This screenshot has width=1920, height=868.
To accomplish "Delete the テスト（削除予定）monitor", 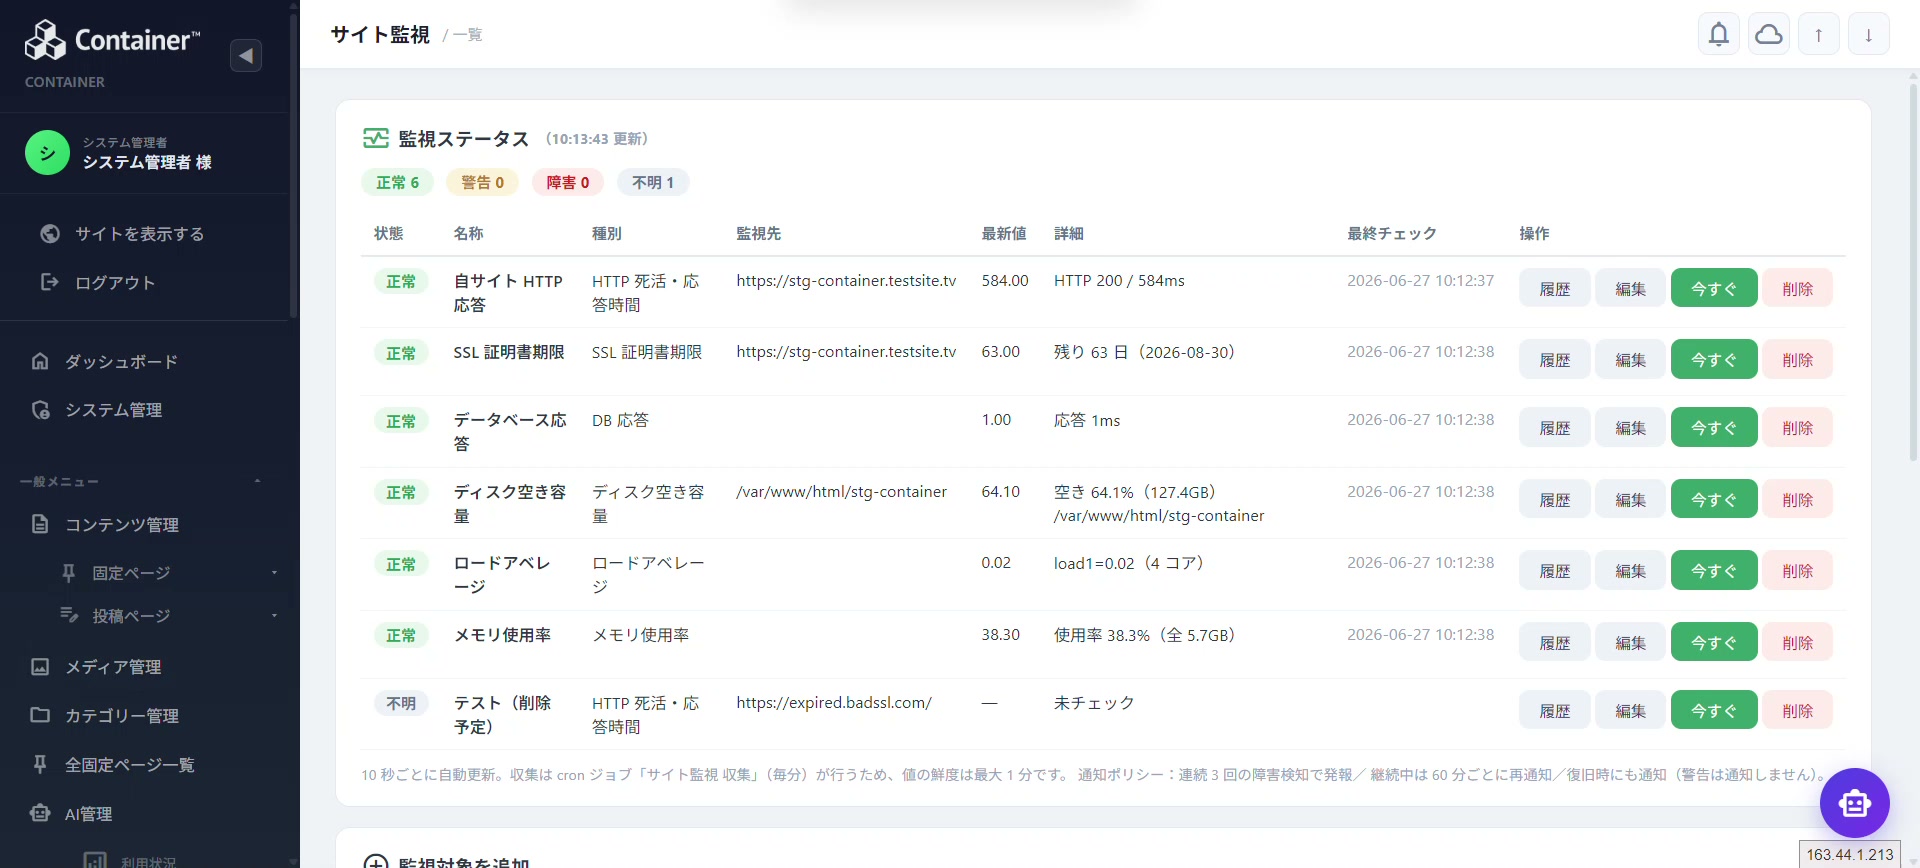I will [1797, 710].
